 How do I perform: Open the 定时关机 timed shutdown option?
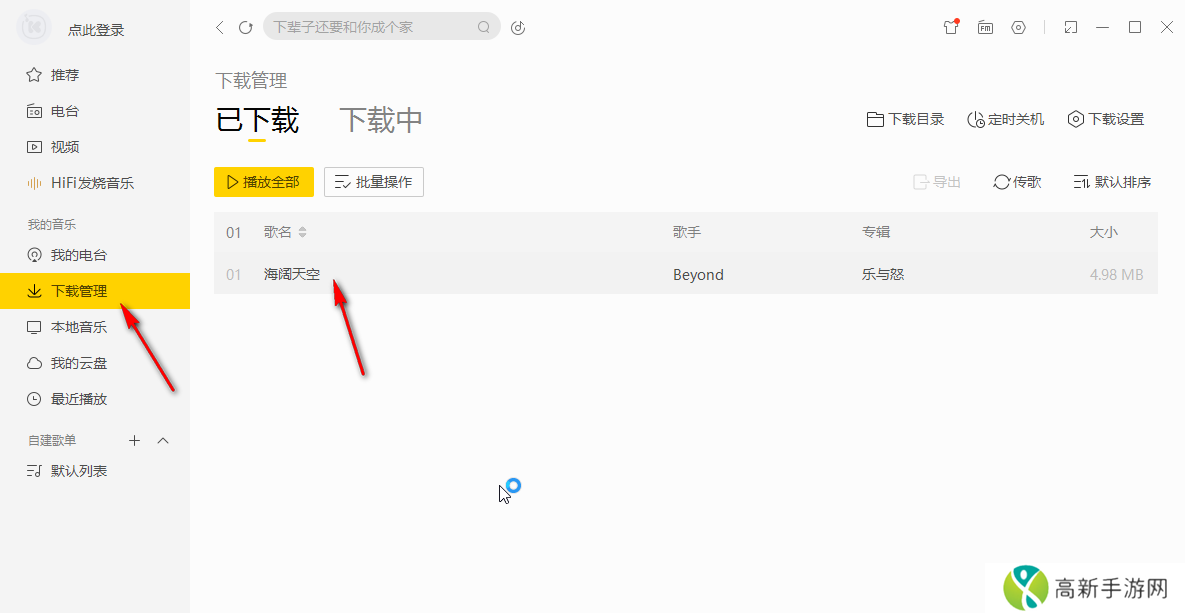pos(1005,118)
